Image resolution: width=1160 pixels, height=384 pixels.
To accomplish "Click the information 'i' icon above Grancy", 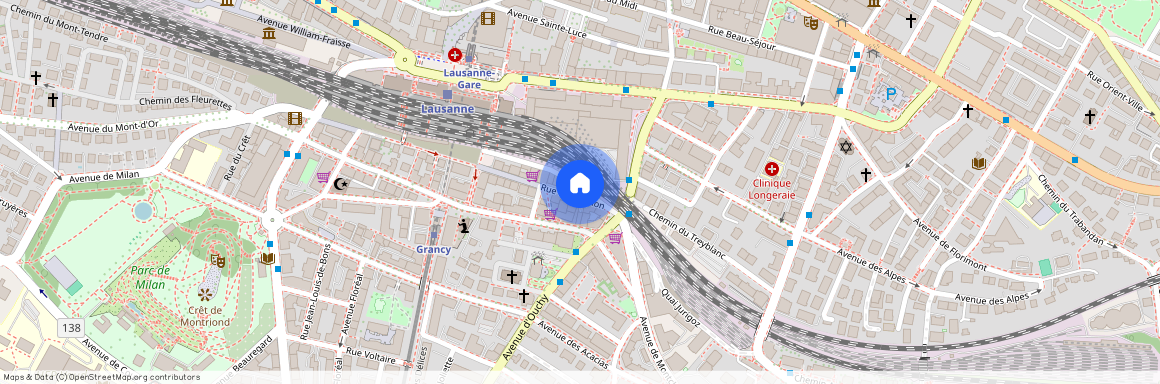I will coord(464,226).
